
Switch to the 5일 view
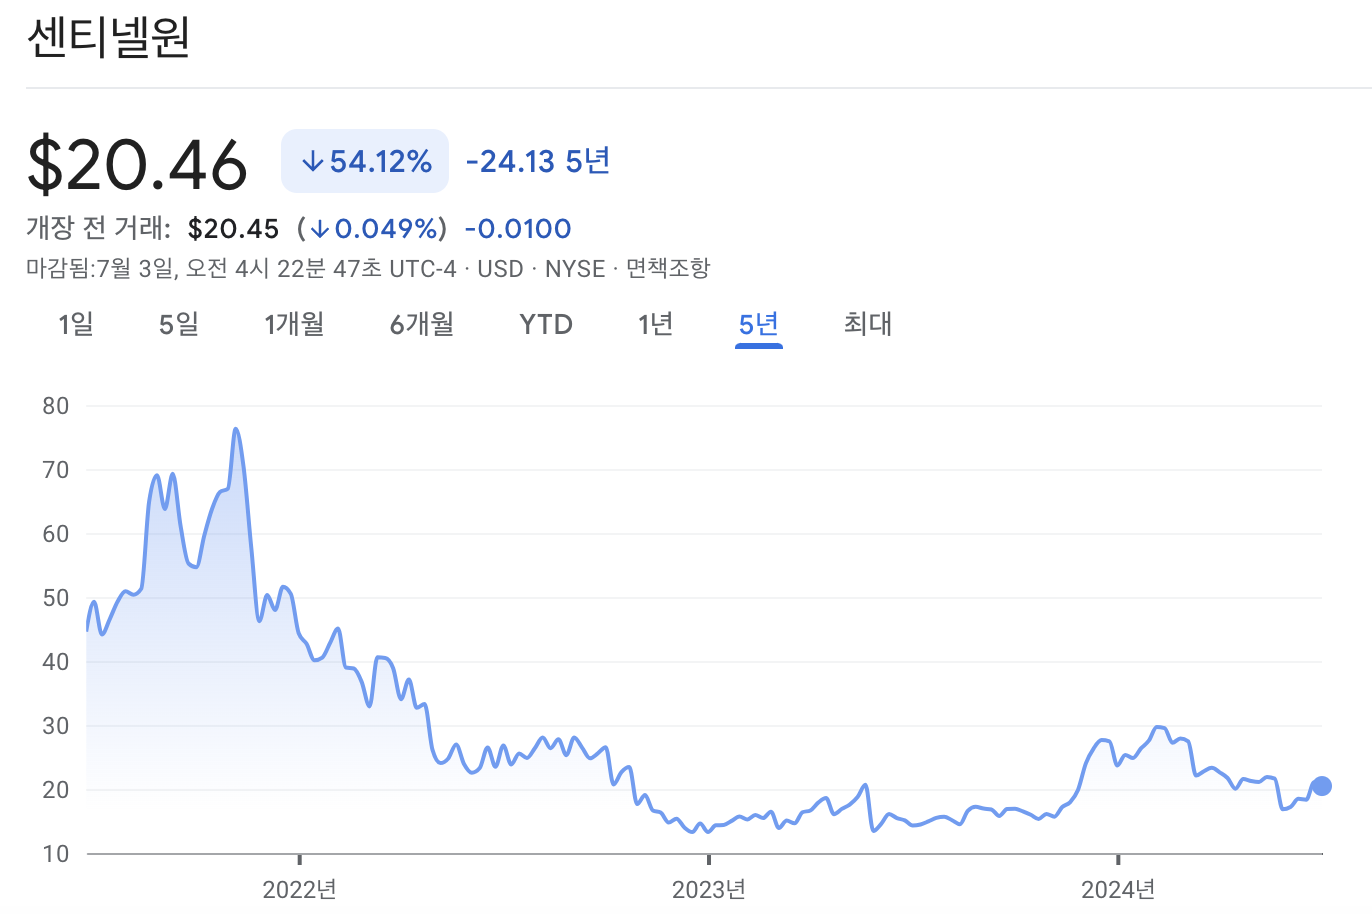(x=178, y=324)
